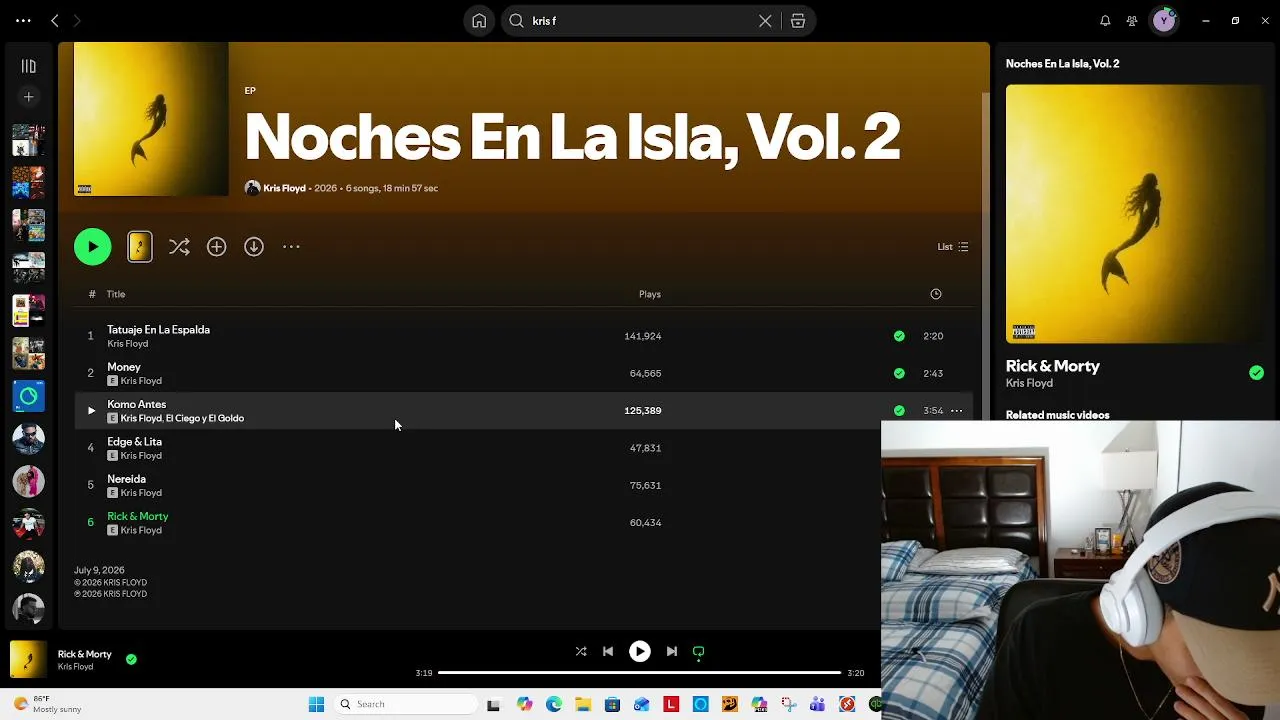Play Komo Antes with the row play icon

[91, 410]
